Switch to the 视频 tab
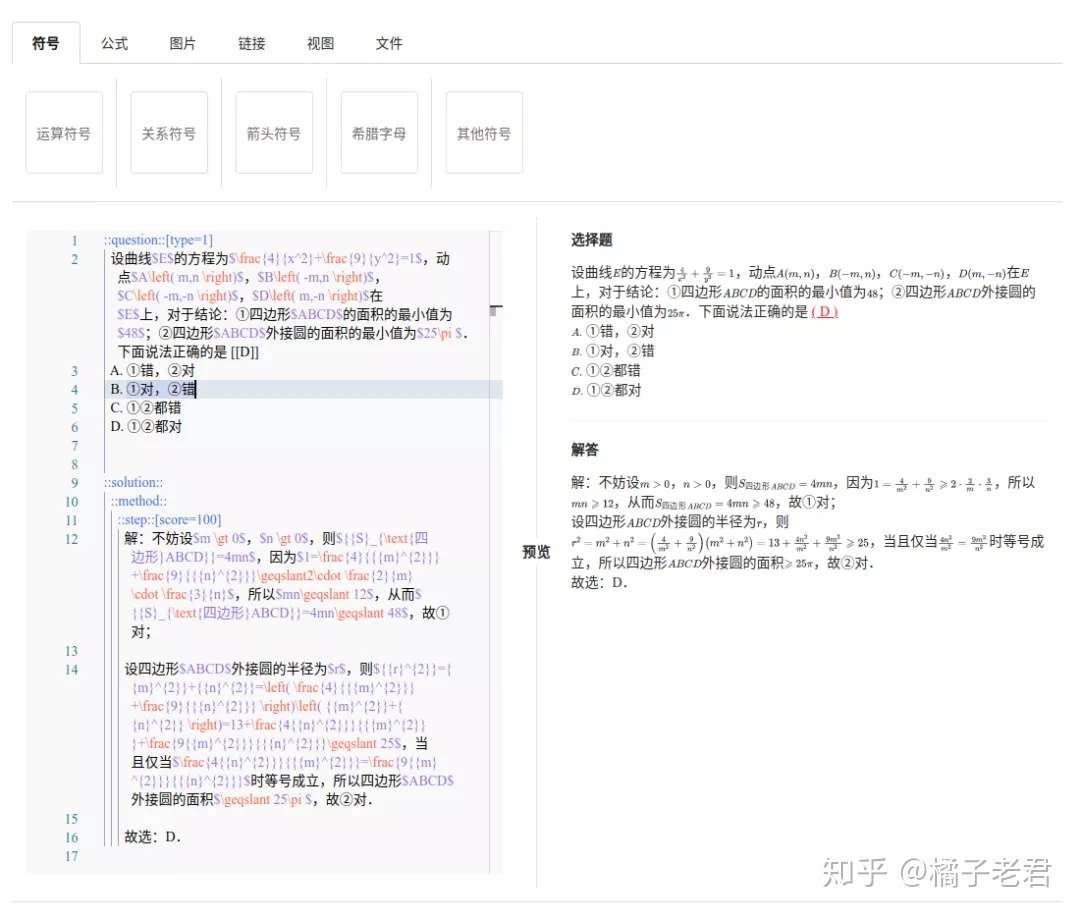Viewport: 1080px width, 917px height. pyautogui.click(x=319, y=42)
